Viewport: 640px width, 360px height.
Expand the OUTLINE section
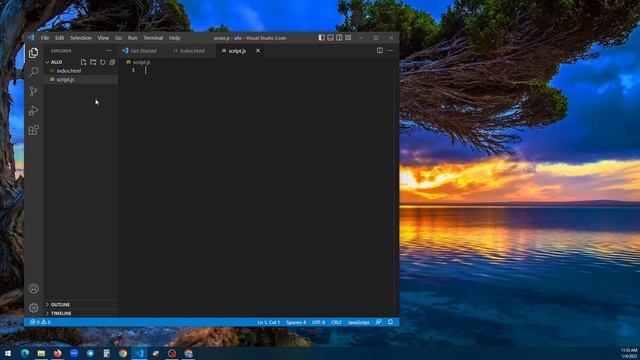81,304
